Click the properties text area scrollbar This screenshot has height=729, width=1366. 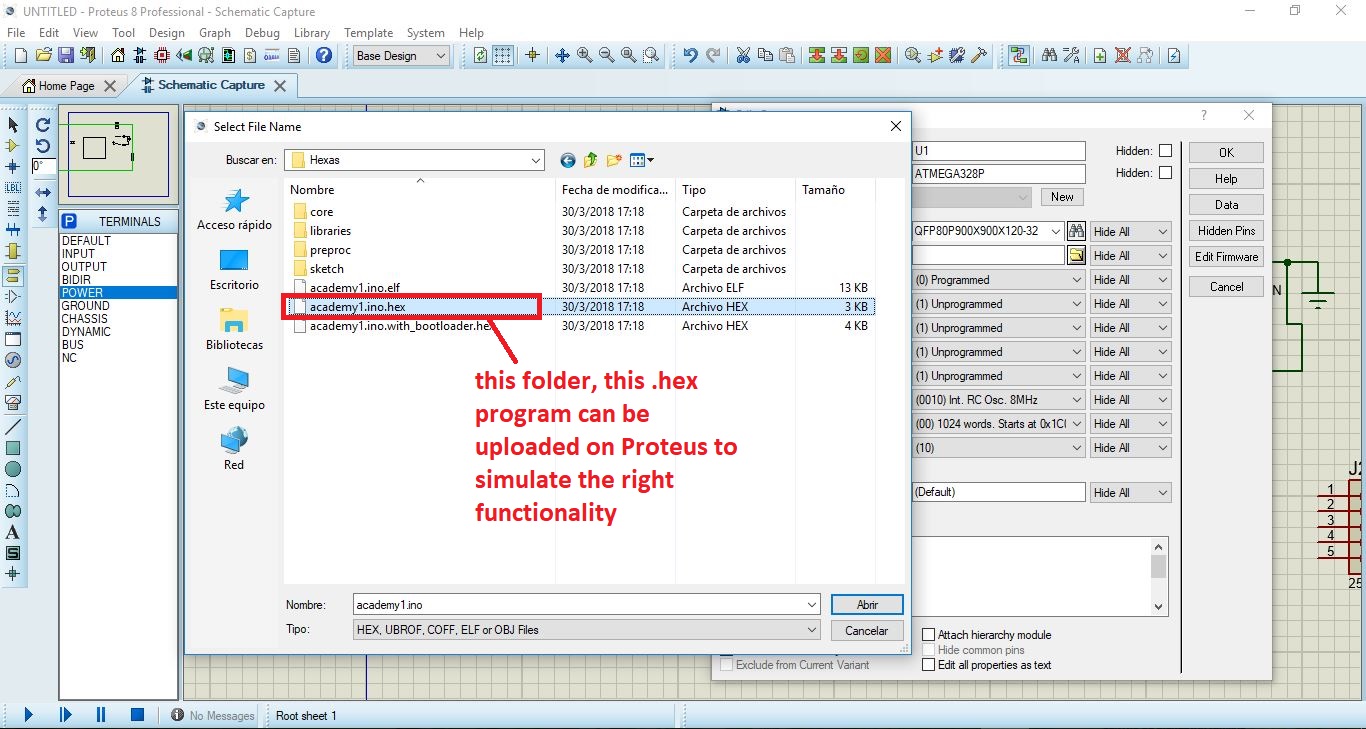click(1159, 575)
